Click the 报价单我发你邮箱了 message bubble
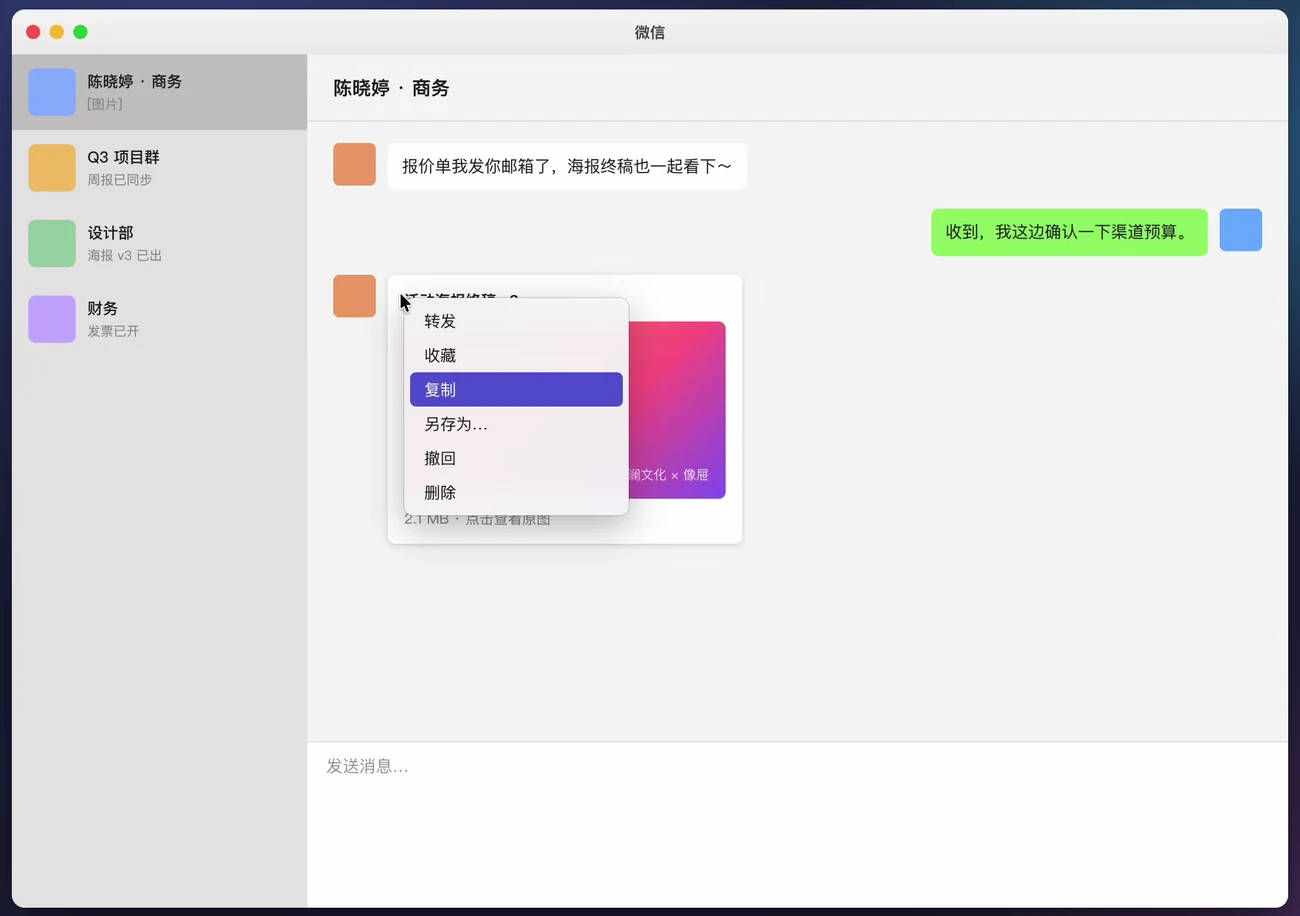The image size is (1300, 916). (567, 166)
